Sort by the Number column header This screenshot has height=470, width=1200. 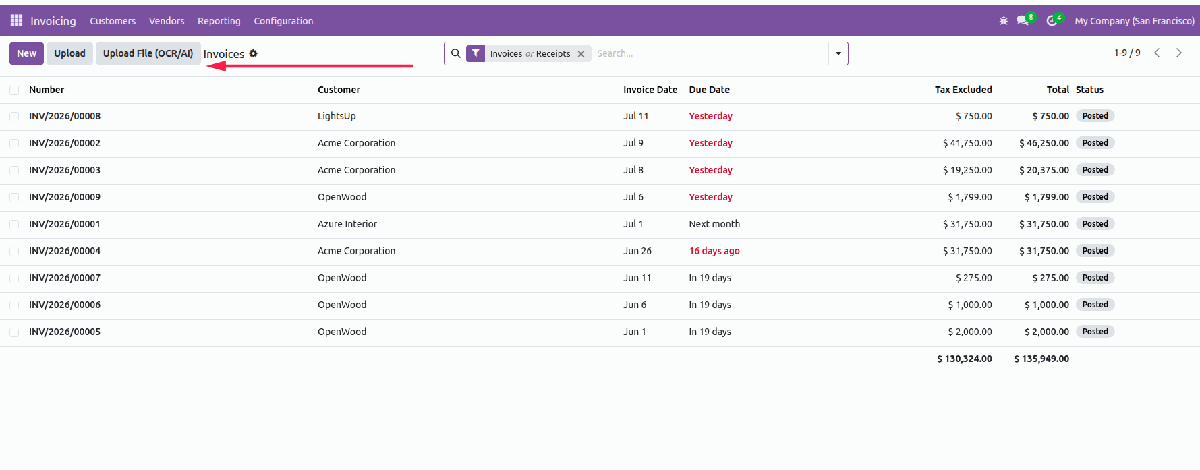tap(47, 90)
